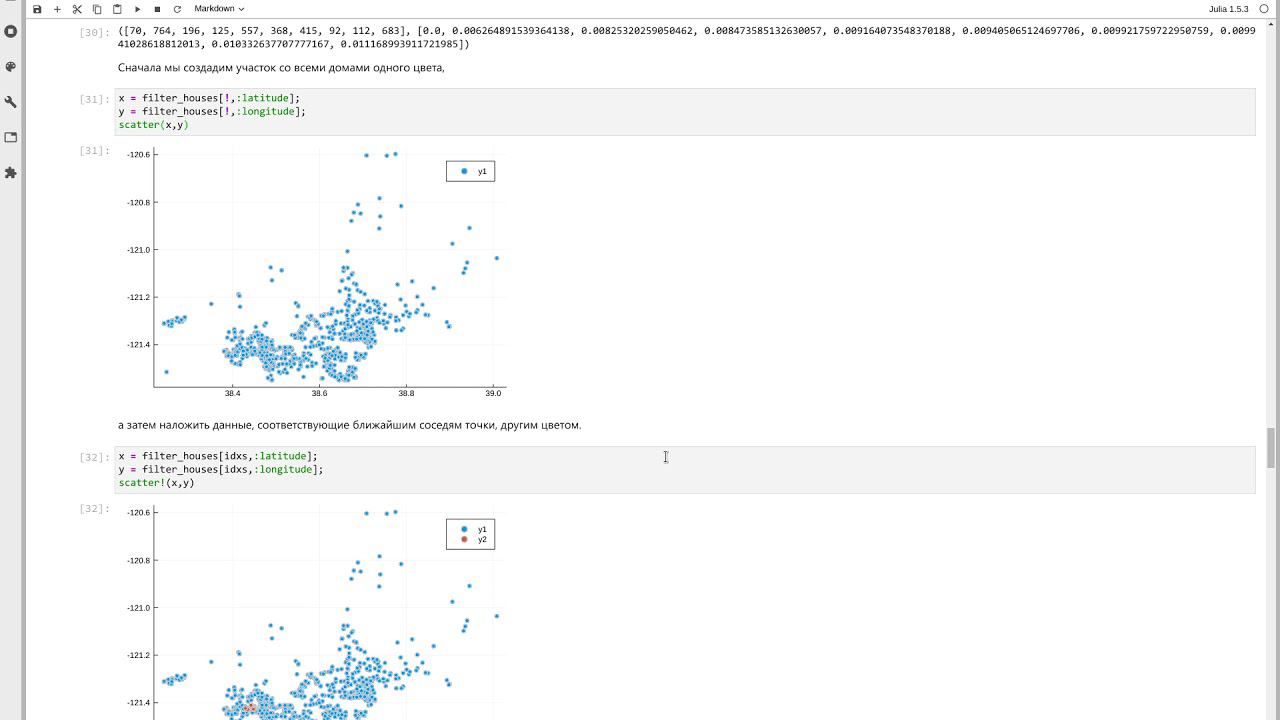Switch kernel via Julia 1.5.3 label
The image size is (1280, 720).
click(x=1228, y=9)
